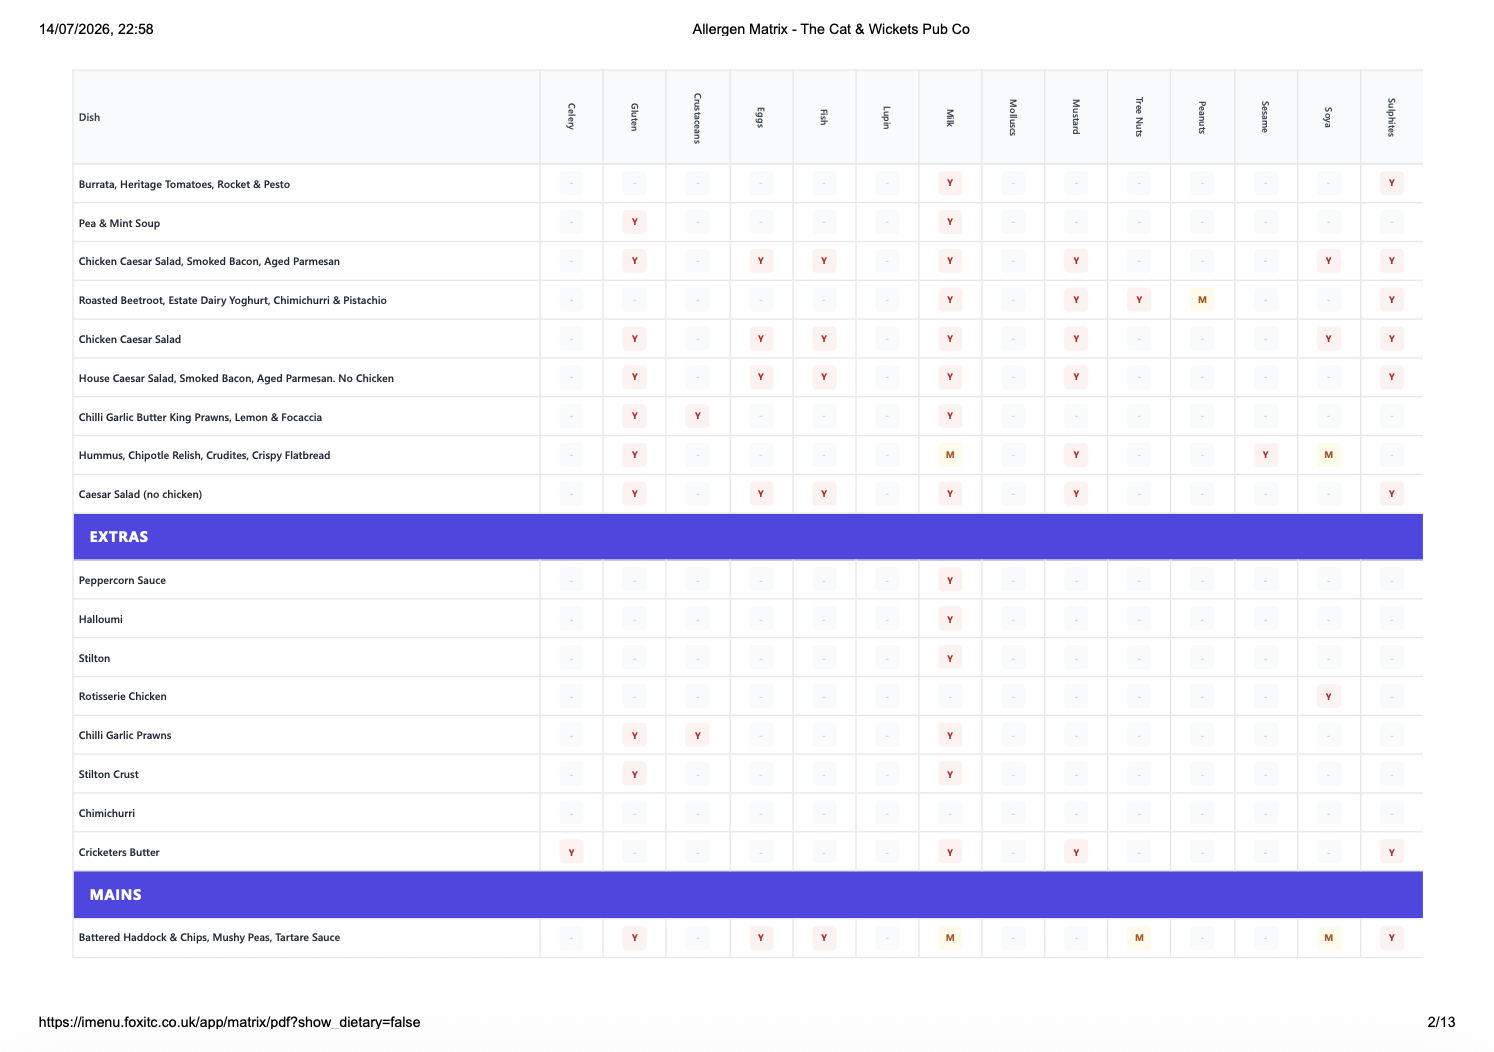
Task: Select the Roasted Beetroot, Estate Dairy Yoghurt dish
Action: [232, 300]
